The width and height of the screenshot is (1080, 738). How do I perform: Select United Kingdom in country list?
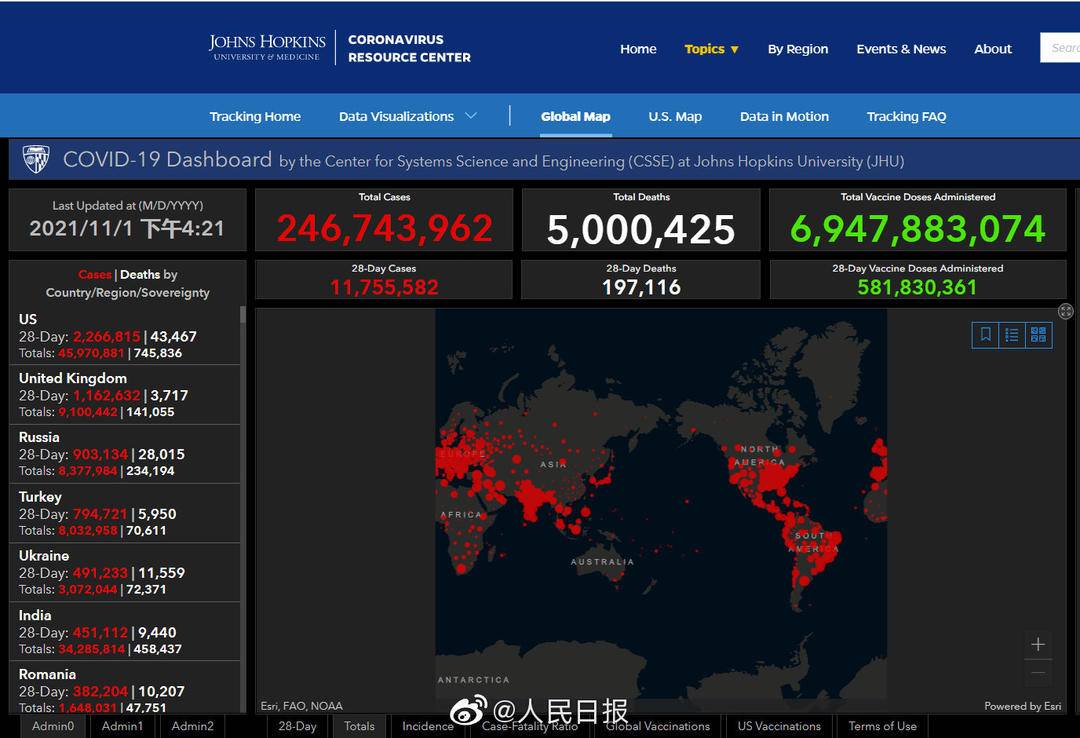pos(73,378)
